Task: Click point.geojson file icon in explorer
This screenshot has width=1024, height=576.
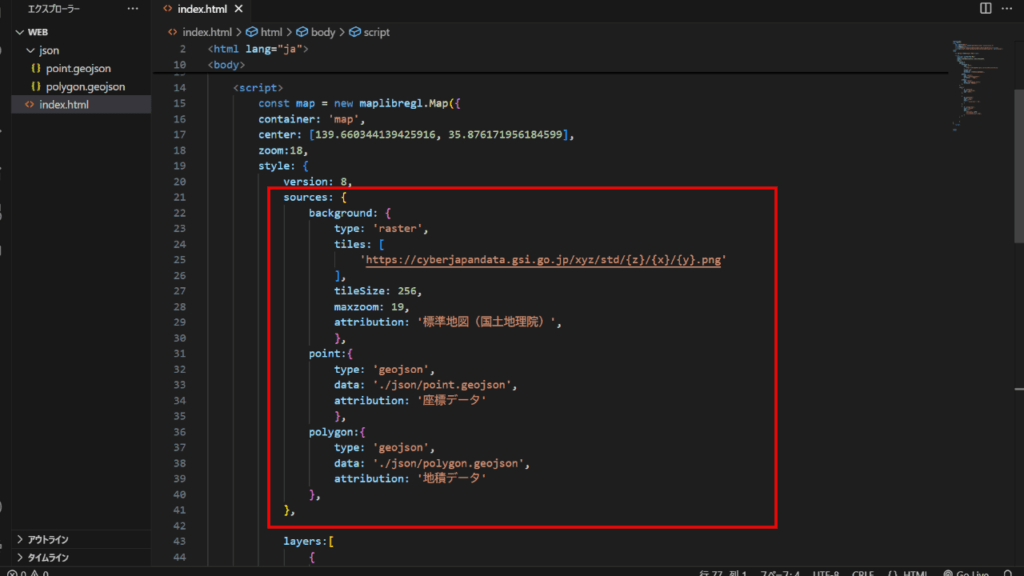Action: [36, 68]
